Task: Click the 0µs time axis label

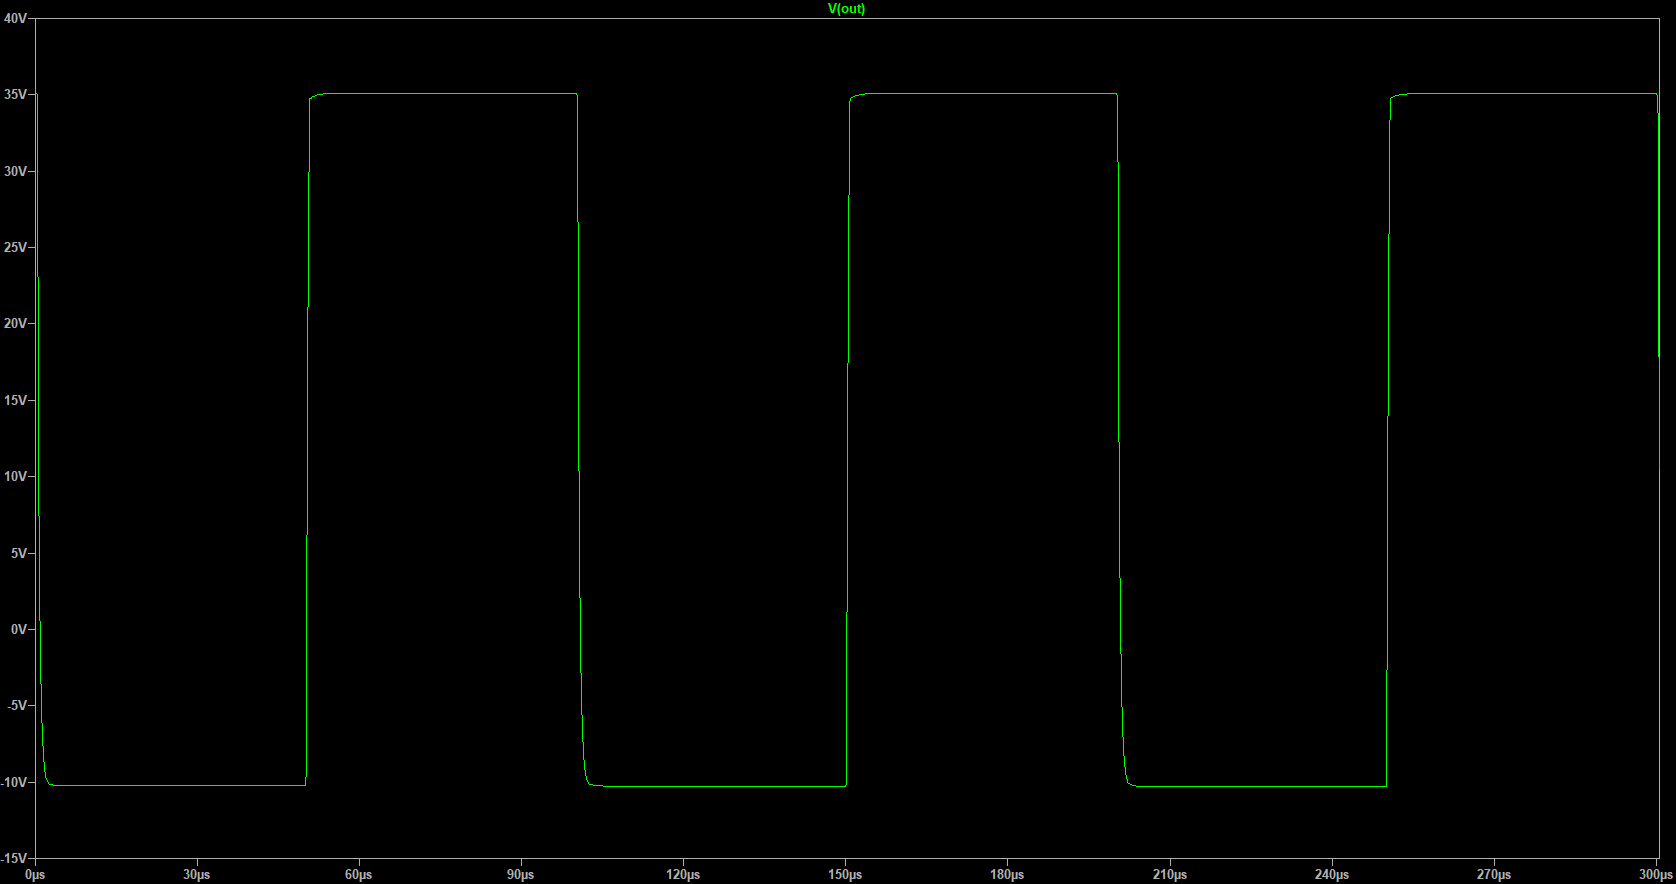Action: [x=36, y=875]
